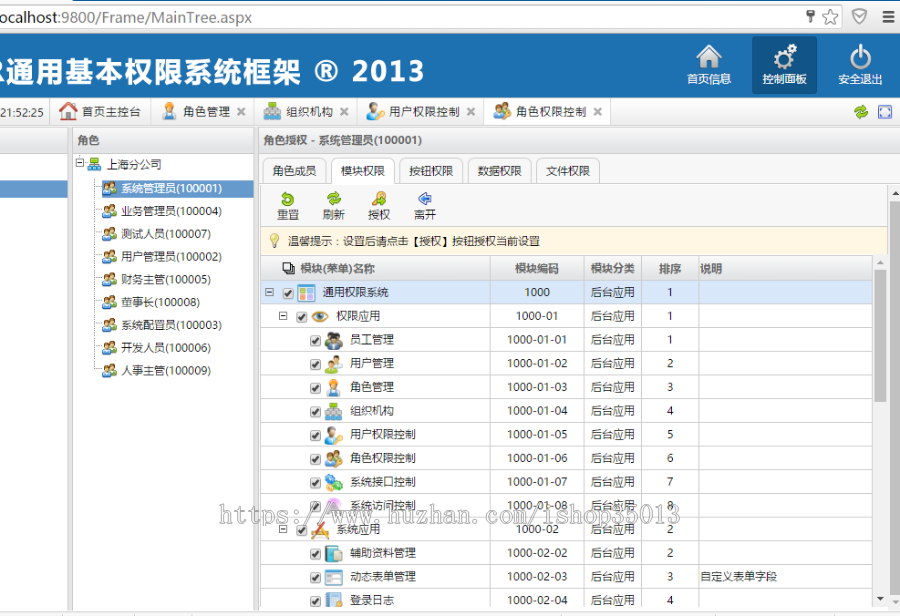Click the 安全退出 power icon
Viewport: 900px width, 616px height.
tap(860, 63)
